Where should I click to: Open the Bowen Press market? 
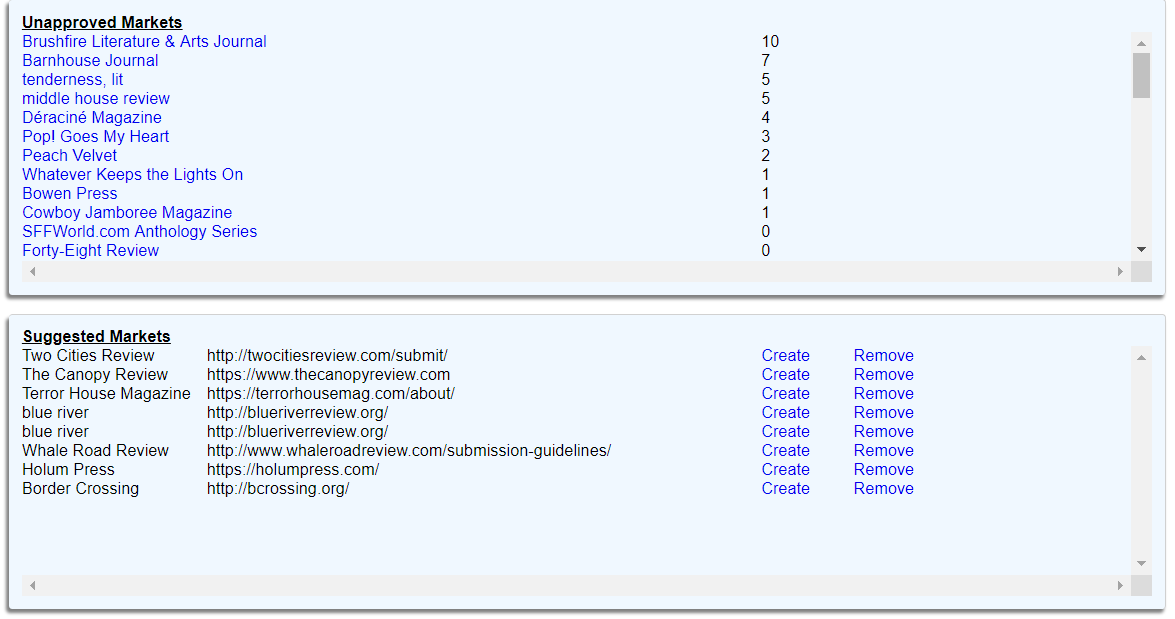coord(70,193)
